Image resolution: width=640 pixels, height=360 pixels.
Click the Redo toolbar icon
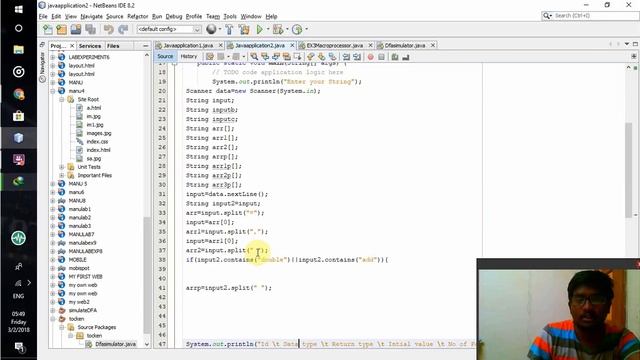tap(123, 29)
